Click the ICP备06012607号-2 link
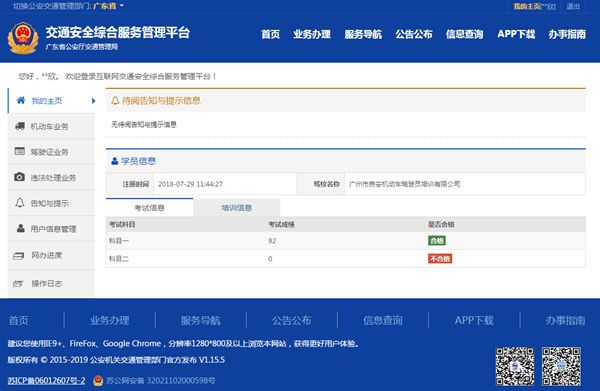The width and height of the screenshot is (600, 391). coord(46,381)
